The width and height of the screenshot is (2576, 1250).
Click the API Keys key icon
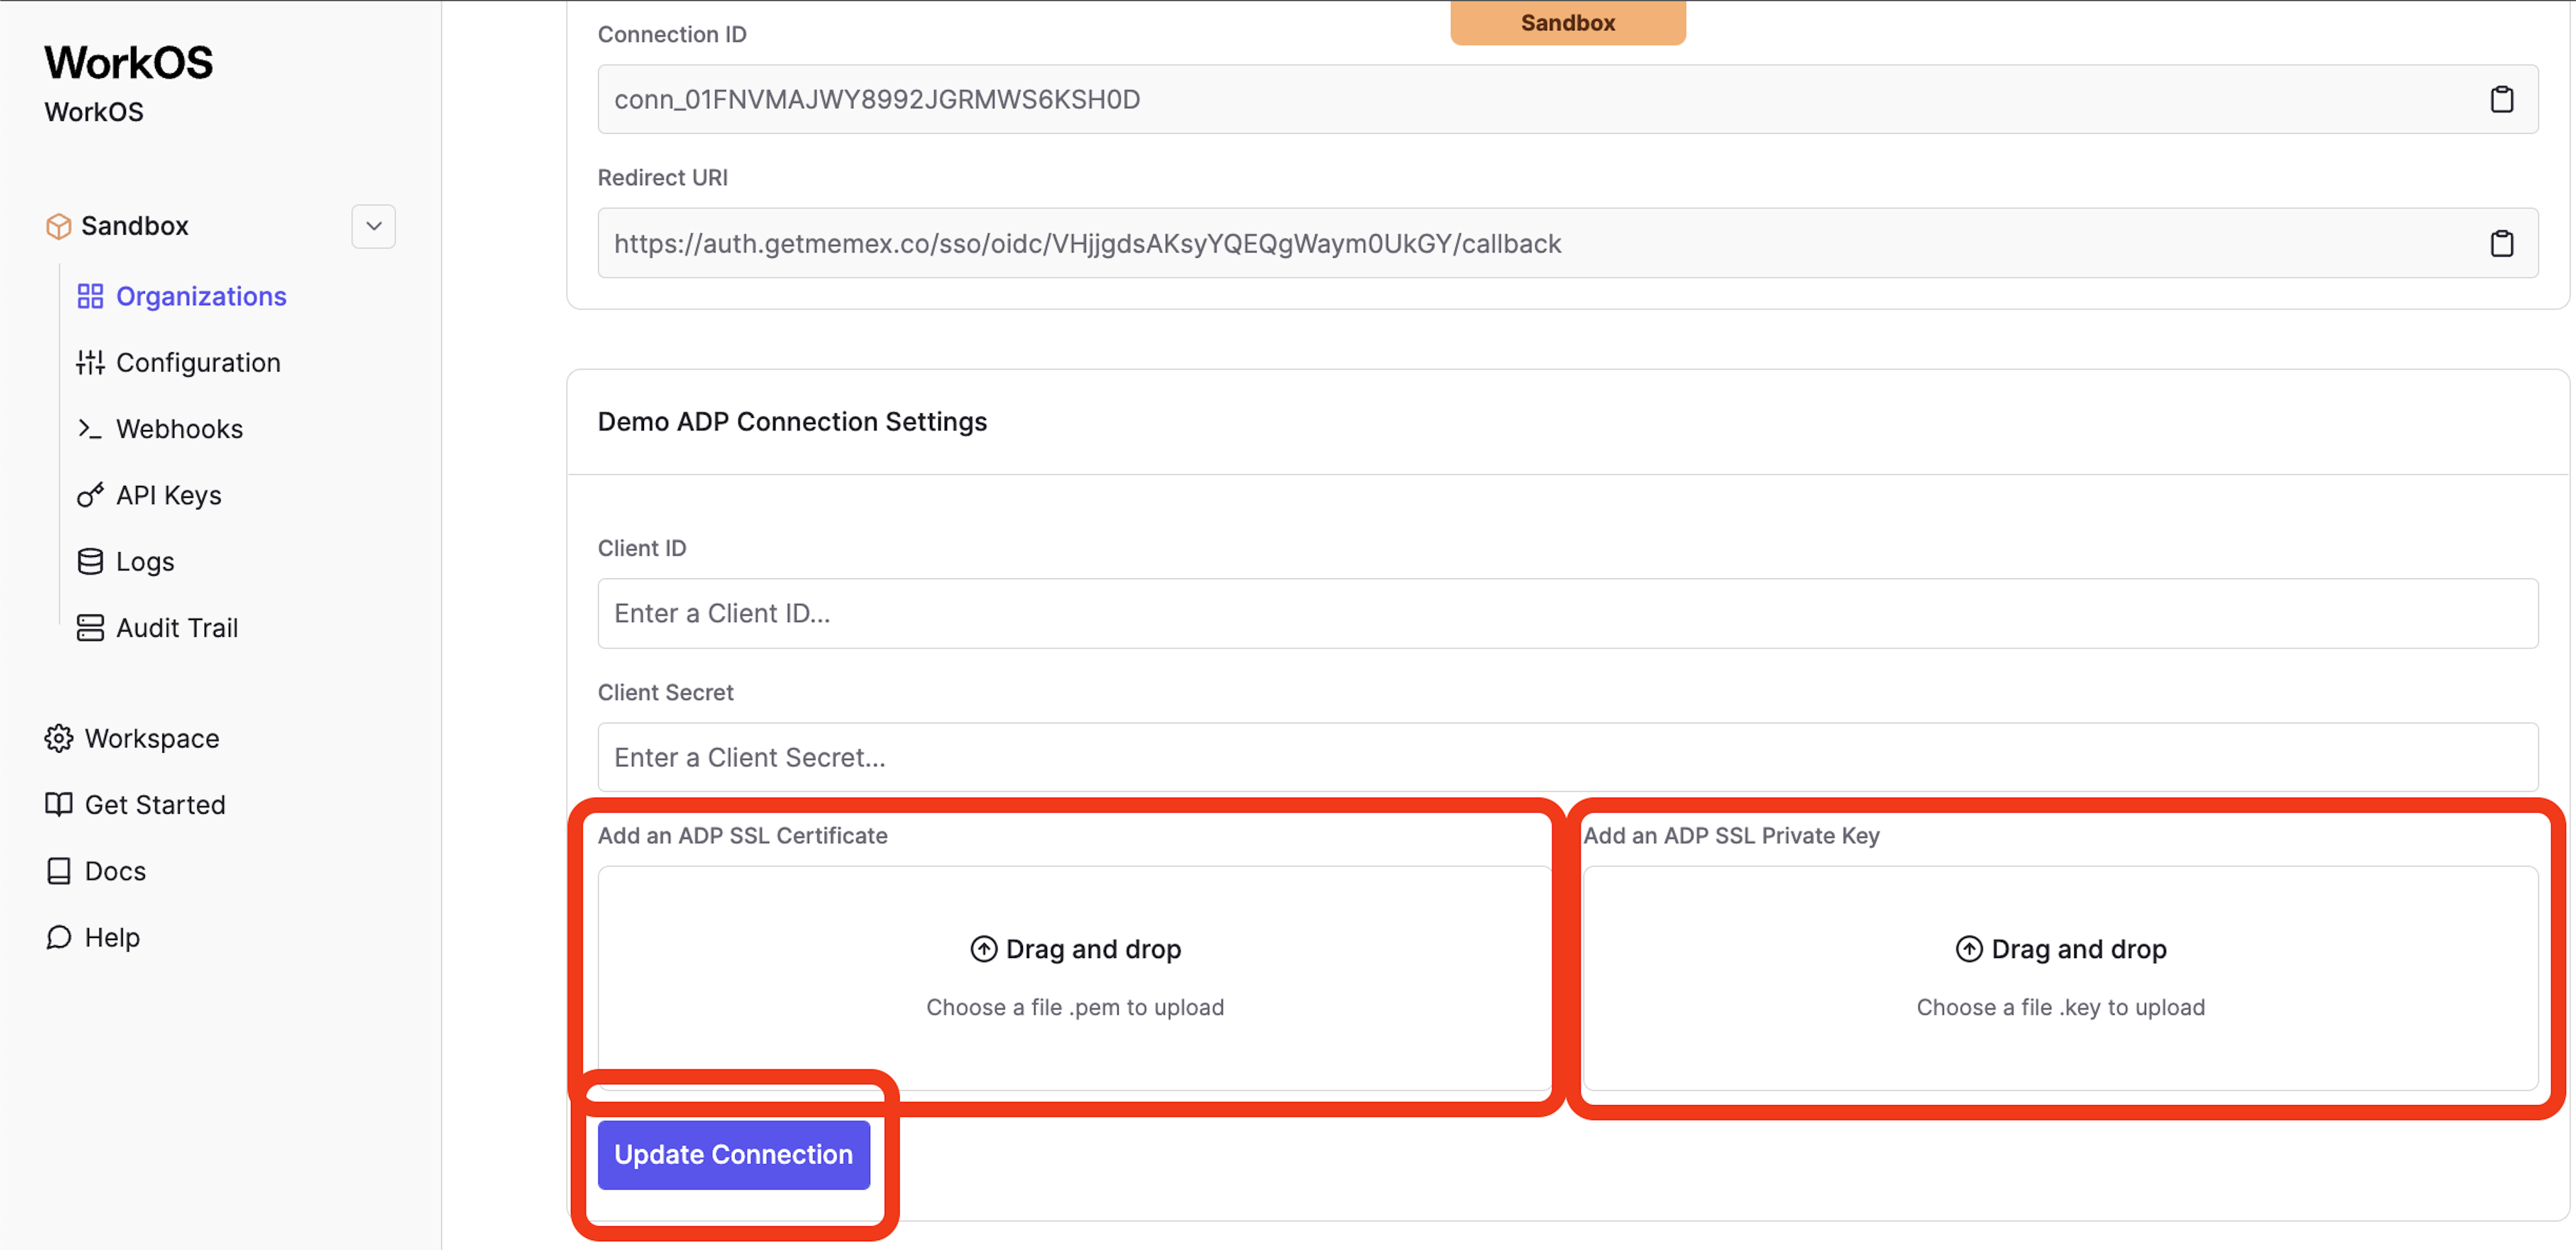click(x=90, y=495)
